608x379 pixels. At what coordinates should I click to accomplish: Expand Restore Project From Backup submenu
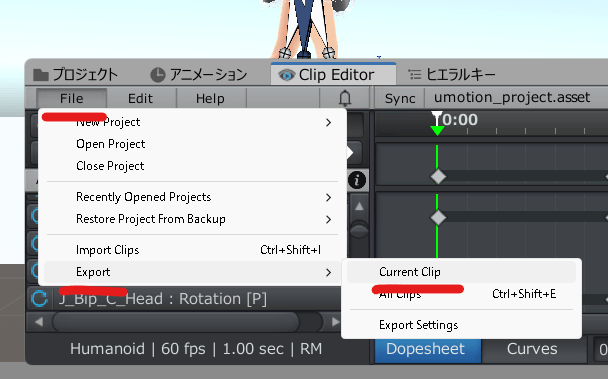[192, 219]
